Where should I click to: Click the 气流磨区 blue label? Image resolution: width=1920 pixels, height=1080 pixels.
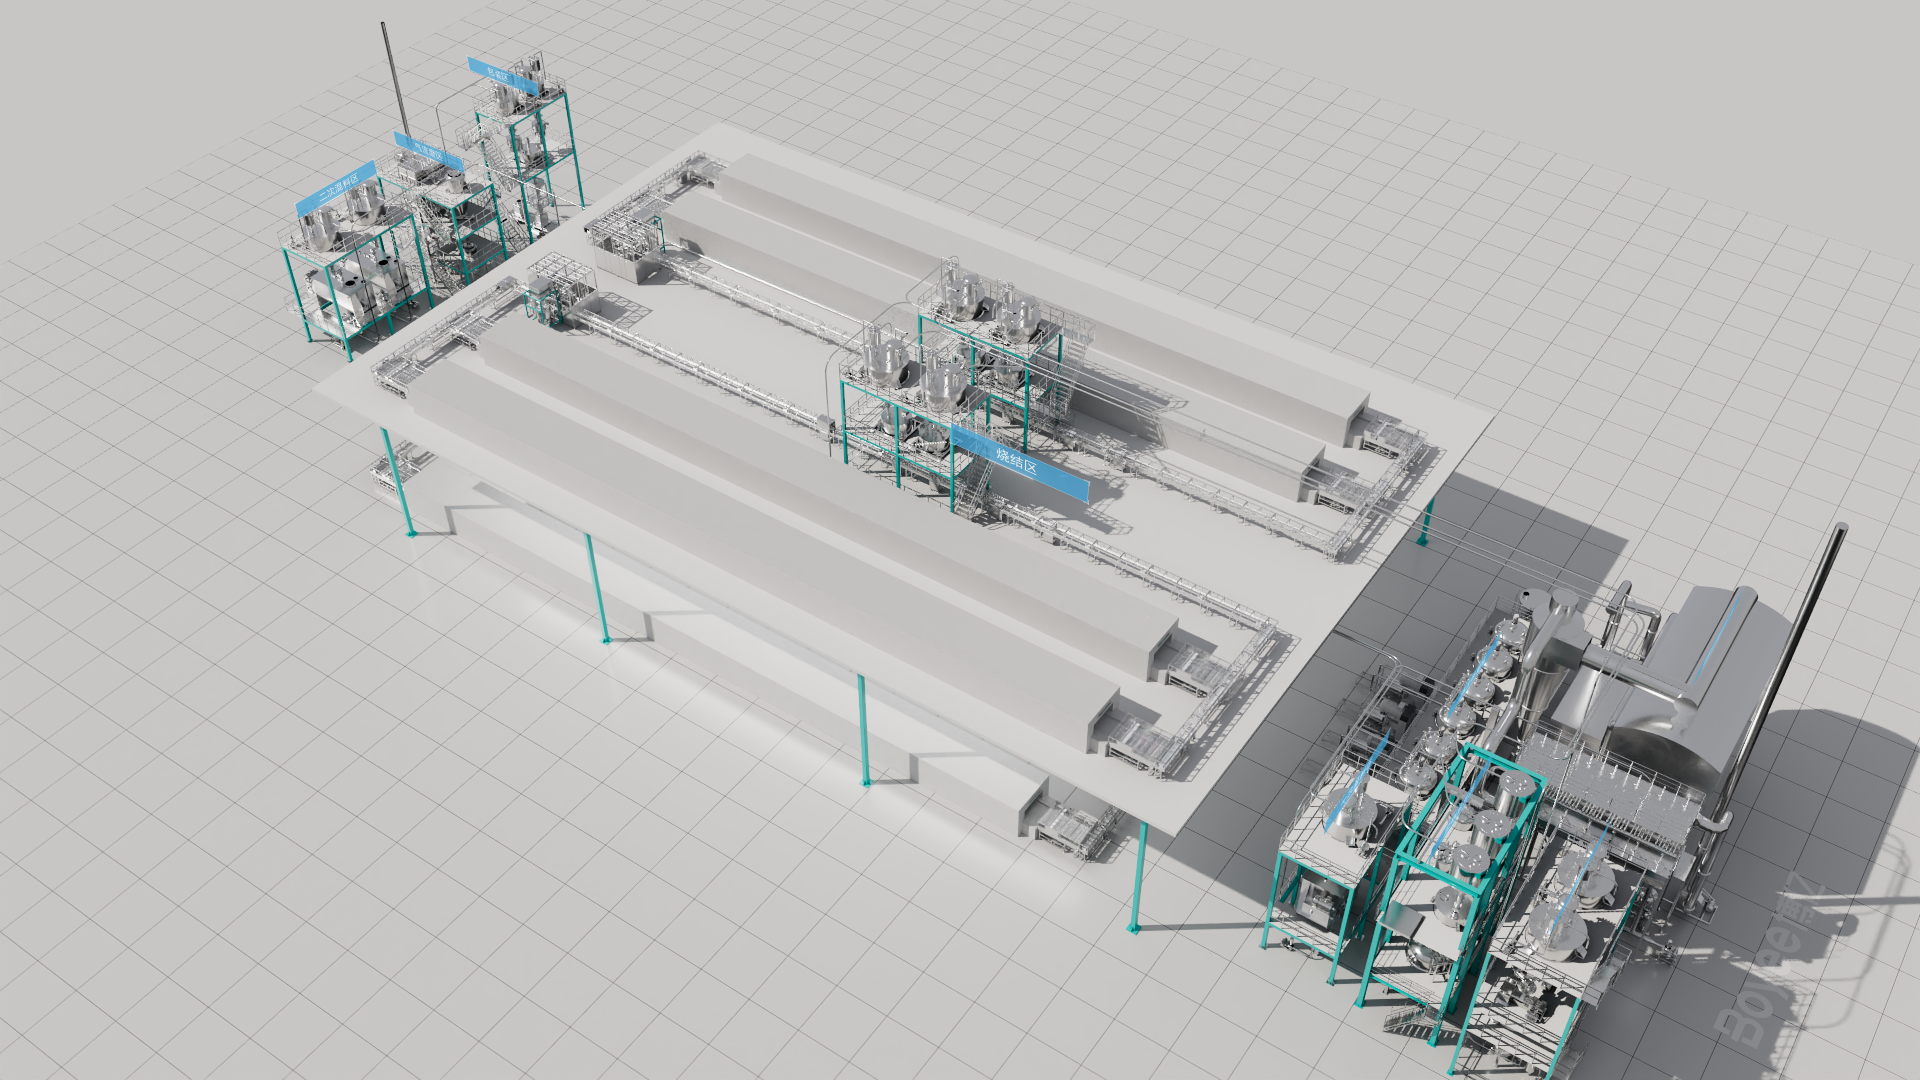pyautogui.click(x=428, y=152)
